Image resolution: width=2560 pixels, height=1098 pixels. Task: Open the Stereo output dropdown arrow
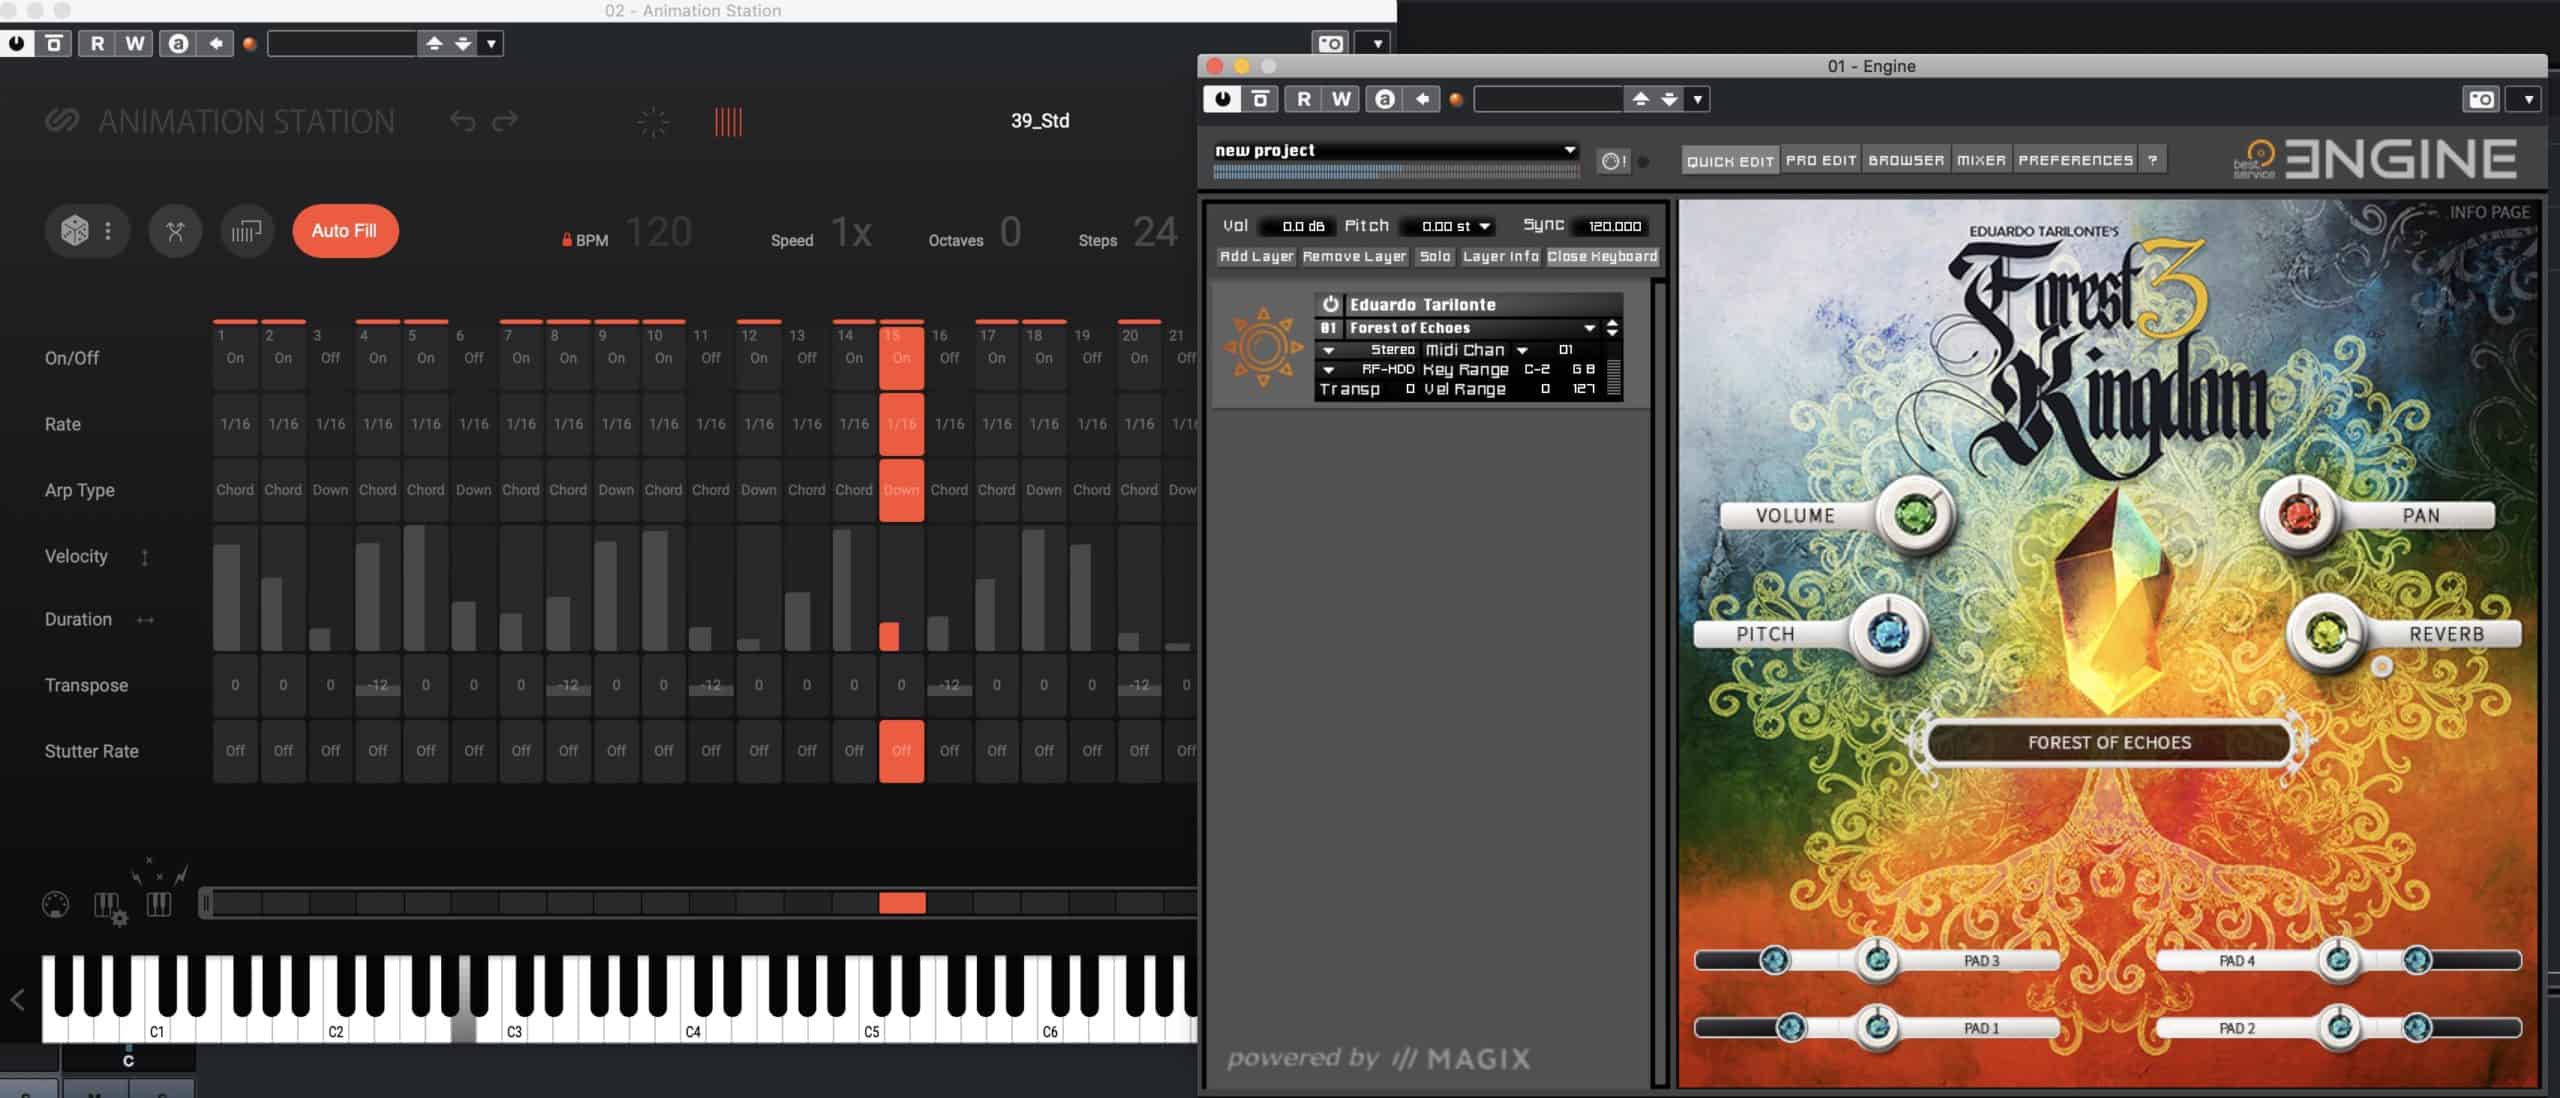pos(1329,350)
